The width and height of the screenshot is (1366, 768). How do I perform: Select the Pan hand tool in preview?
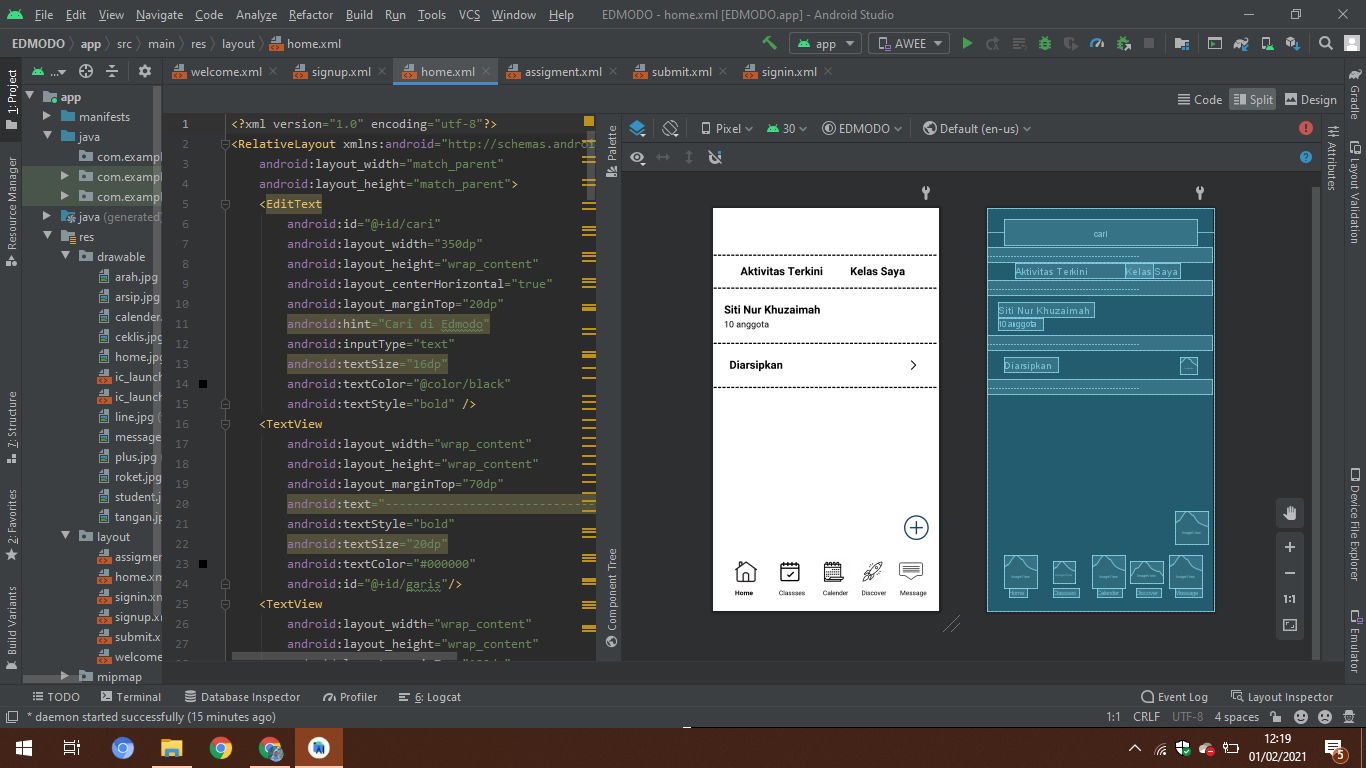pos(1290,513)
